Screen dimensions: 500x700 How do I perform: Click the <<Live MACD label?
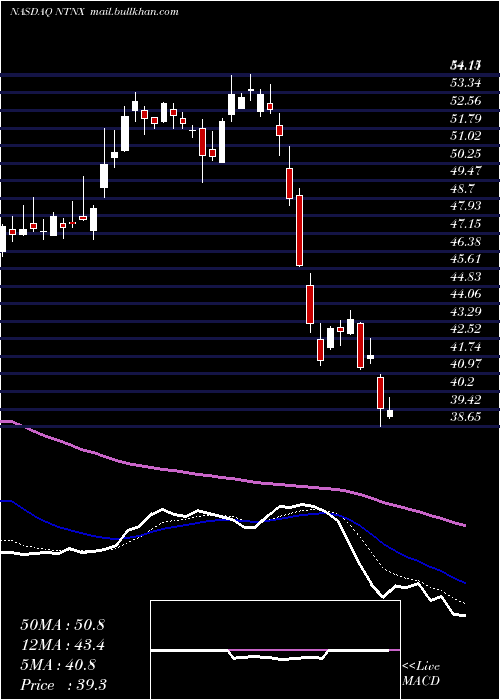(421, 674)
